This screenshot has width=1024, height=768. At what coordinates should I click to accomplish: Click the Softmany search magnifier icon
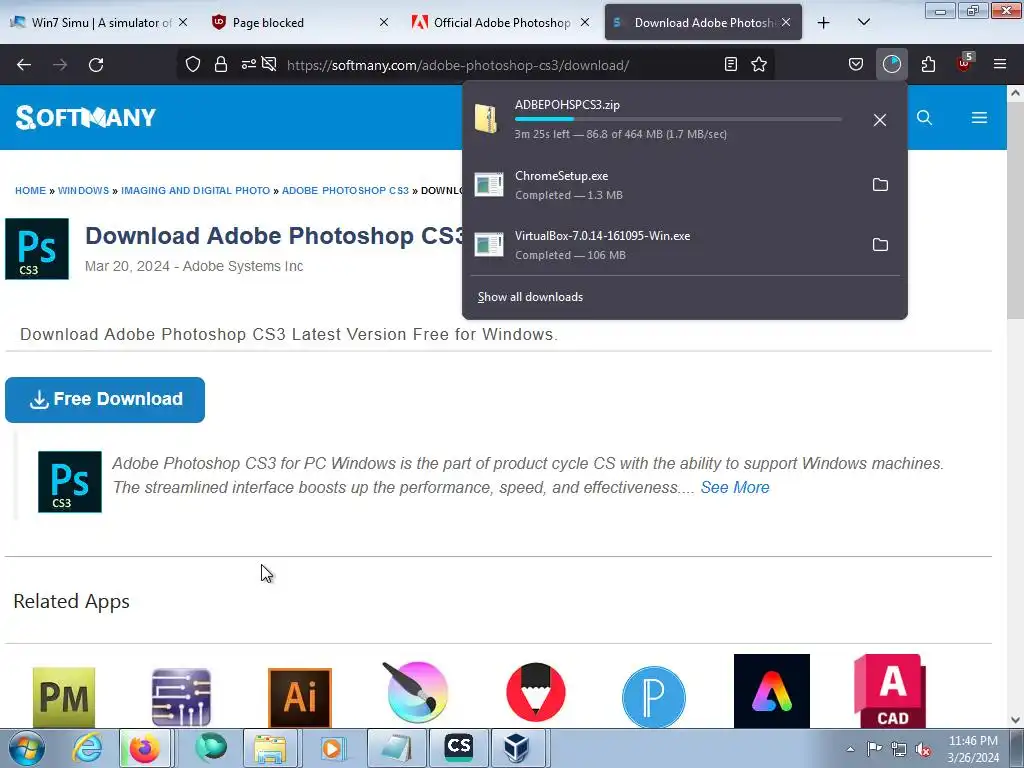924,118
